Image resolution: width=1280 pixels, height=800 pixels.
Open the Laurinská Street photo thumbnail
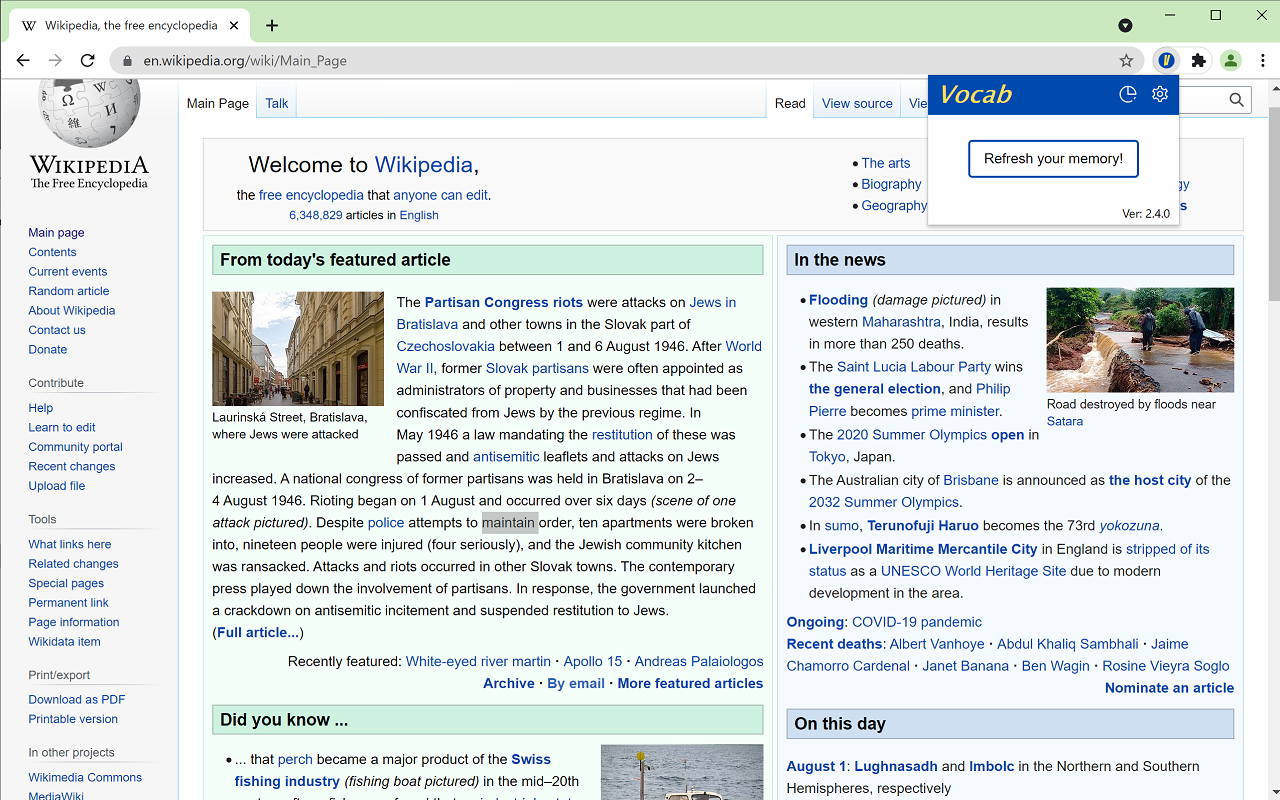[298, 349]
